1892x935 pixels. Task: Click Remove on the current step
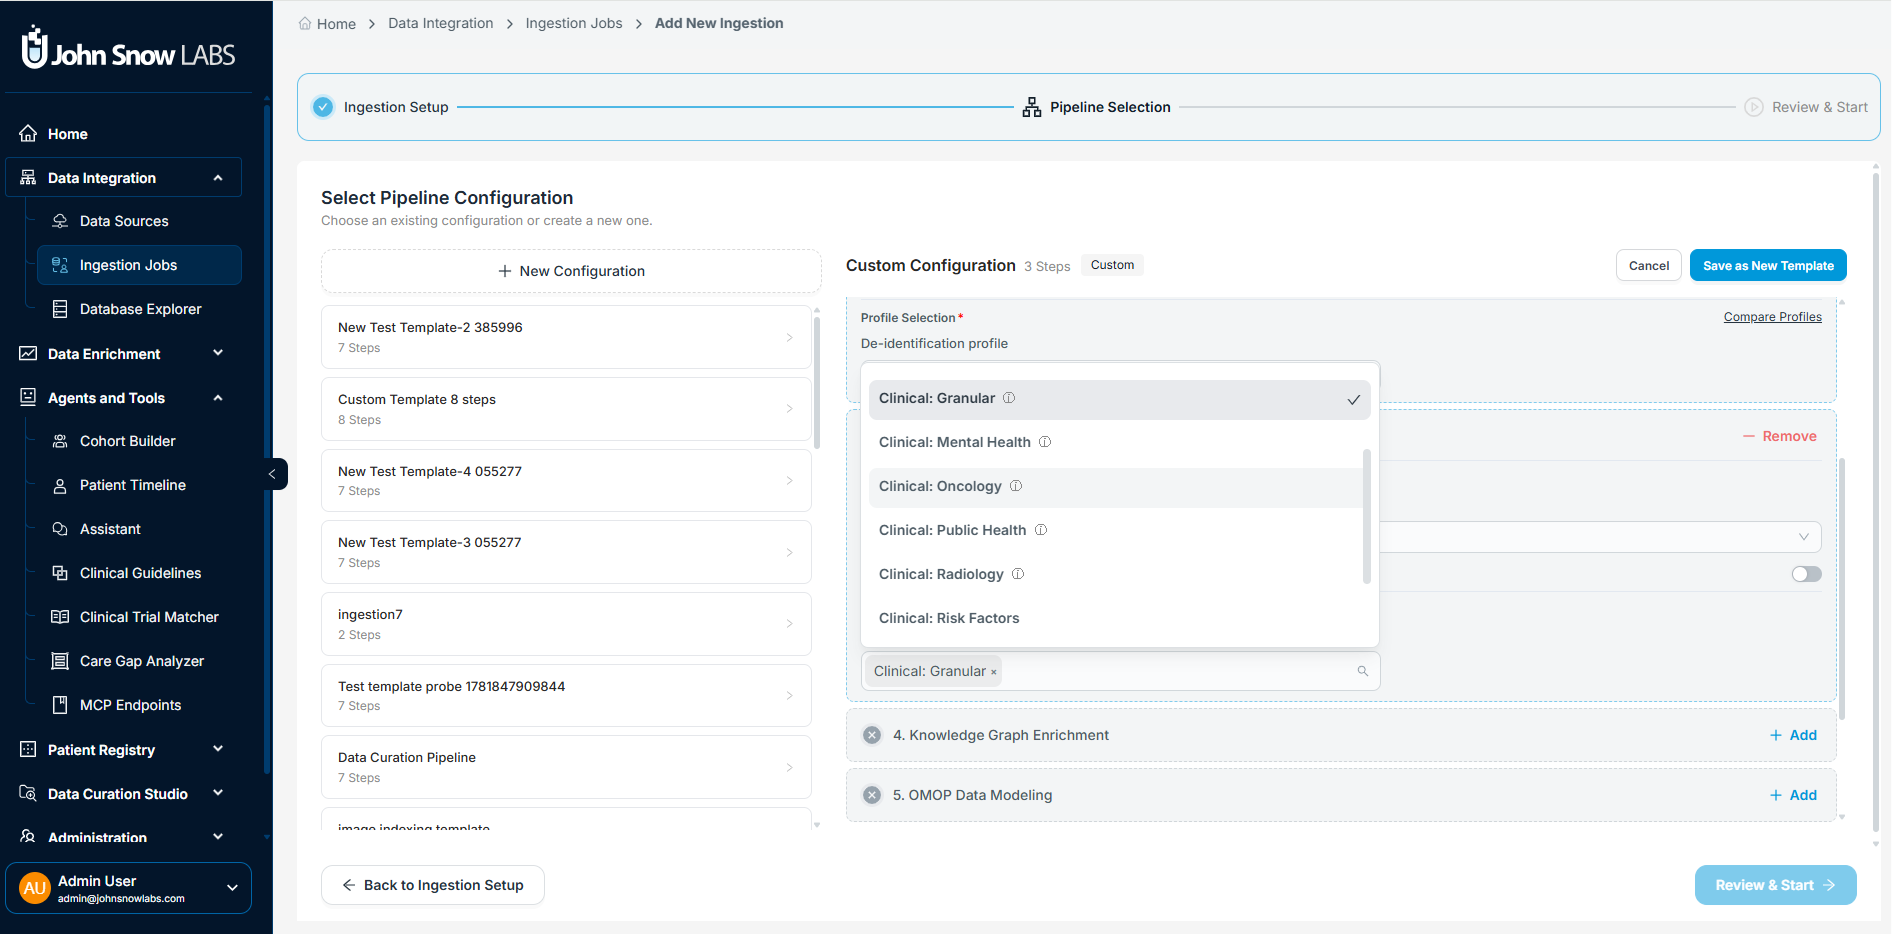pyautogui.click(x=1779, y=436)
